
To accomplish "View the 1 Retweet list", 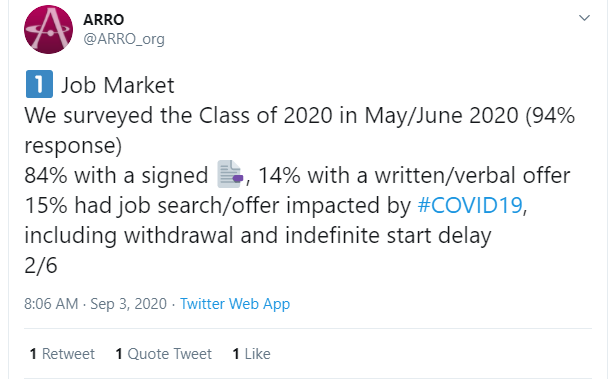I will [62, 354].
